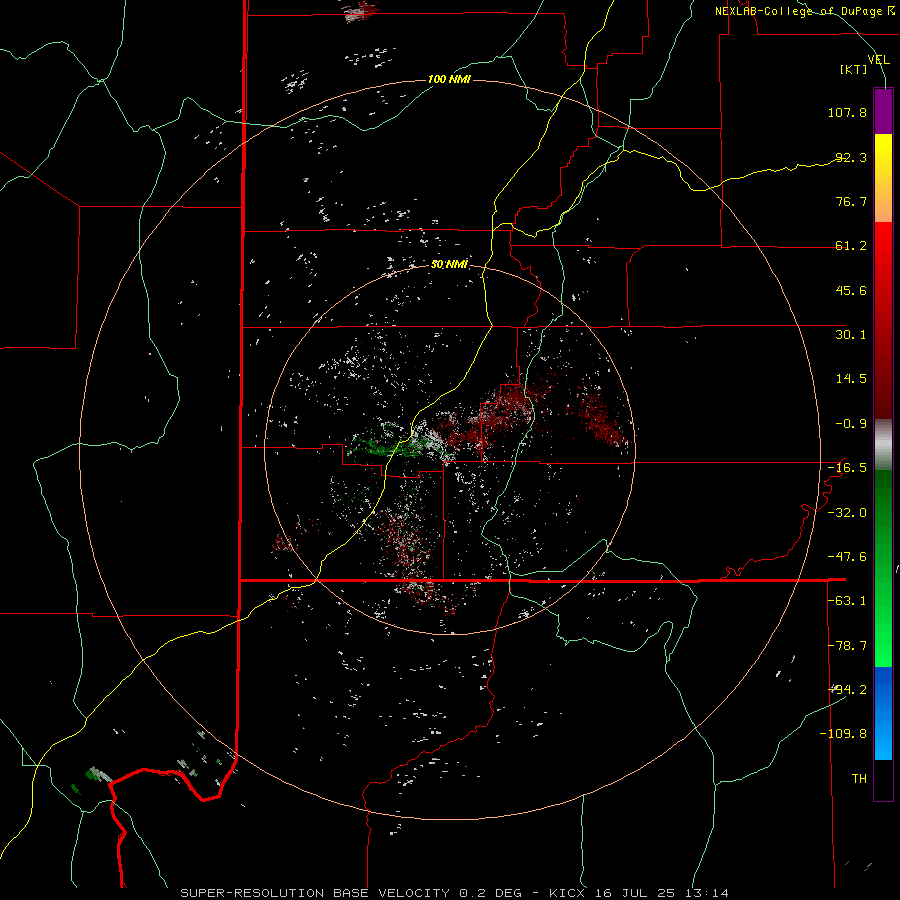Click the -109.8 scale value

[x=843, y=734]
